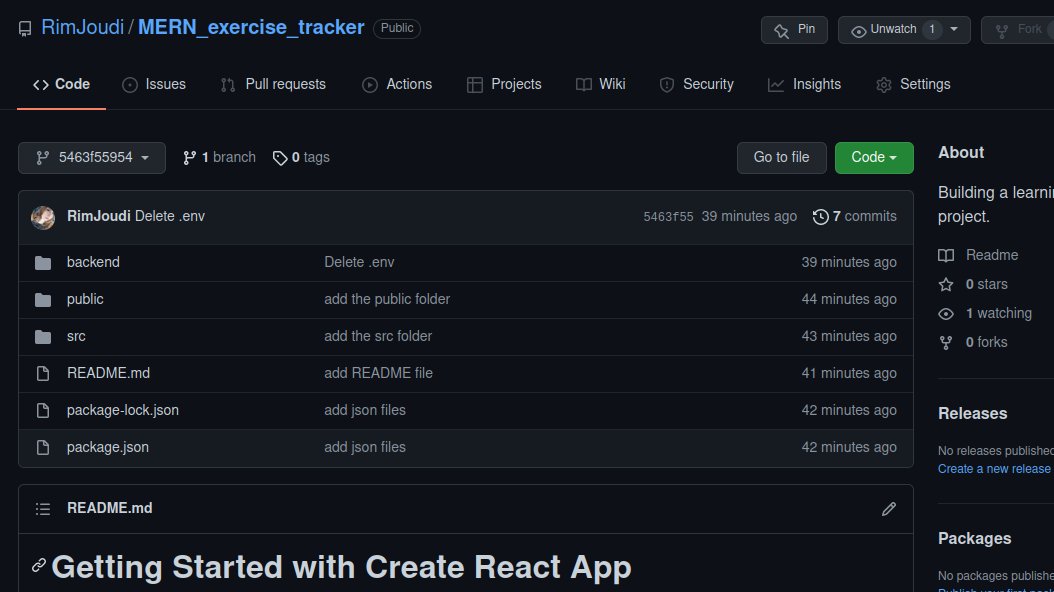This screenshot has width=1054, height=592.
Task: Click the heading anchor link icon
Action: (39, 565)
